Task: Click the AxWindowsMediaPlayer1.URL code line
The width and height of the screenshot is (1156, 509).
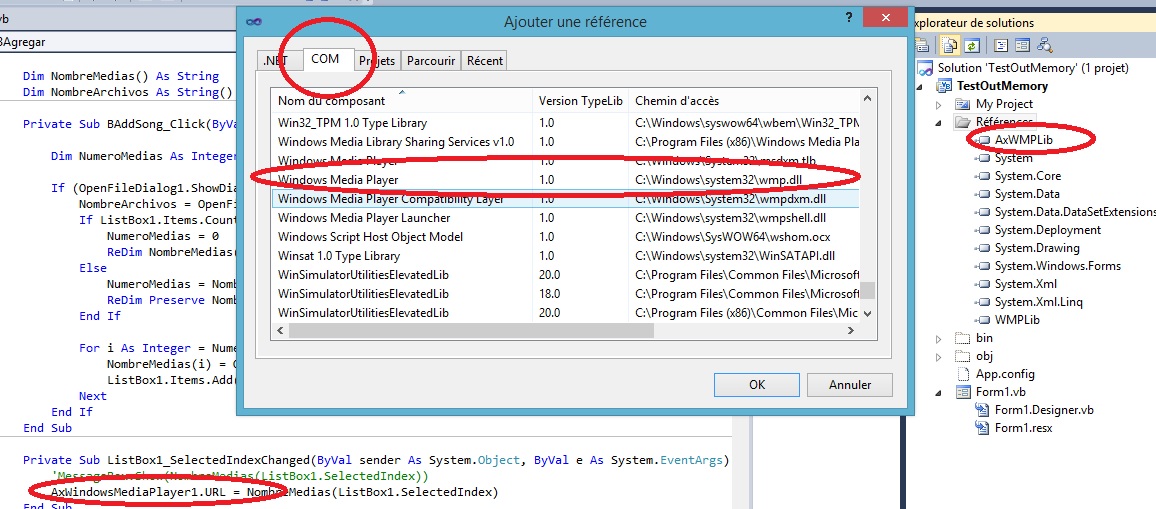Action: click(x=274, y=492)
